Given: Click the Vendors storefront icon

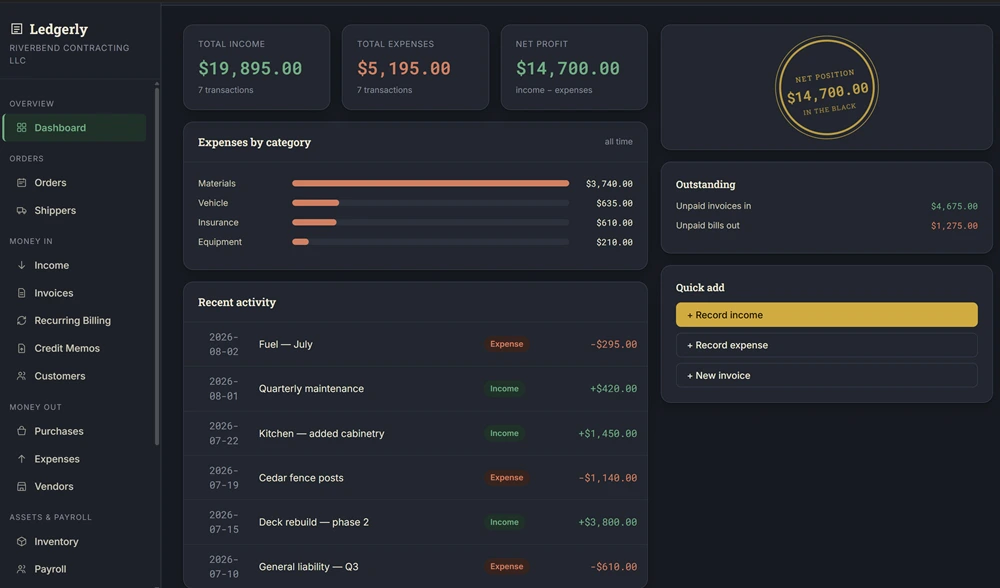Looking at the screenshot, I should point(22,486).
